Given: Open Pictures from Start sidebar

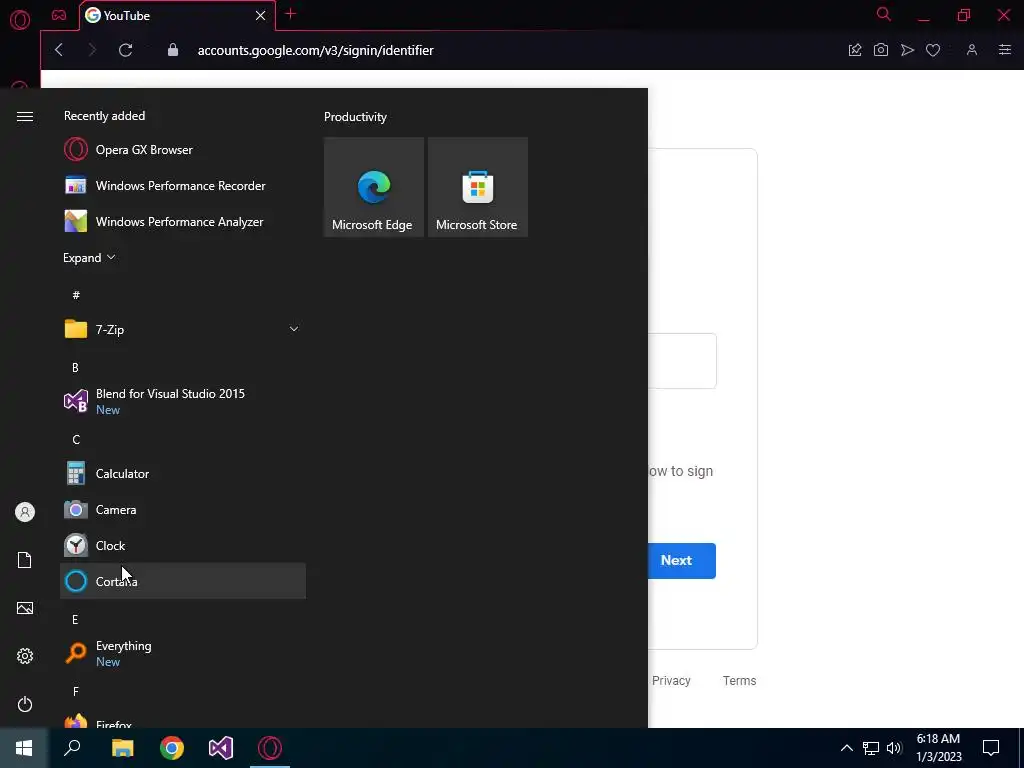Looking at the screenshot, I should coord(25,608).
